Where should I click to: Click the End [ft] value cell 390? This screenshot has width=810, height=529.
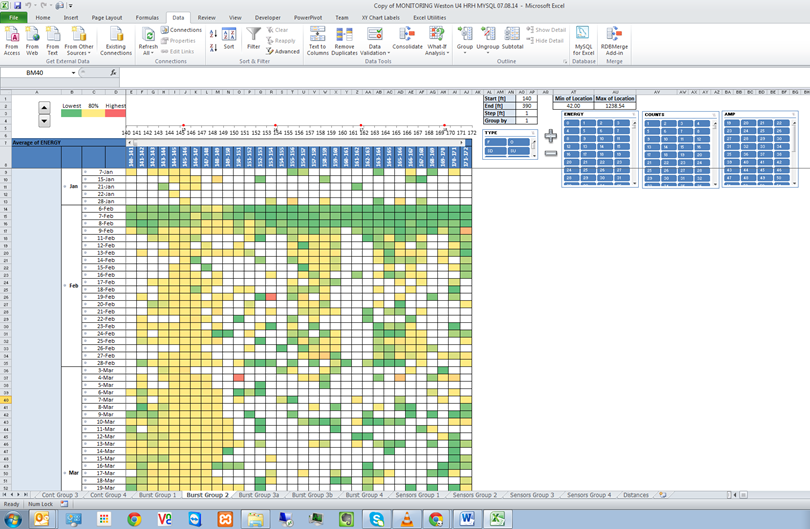tap(526, 106)
